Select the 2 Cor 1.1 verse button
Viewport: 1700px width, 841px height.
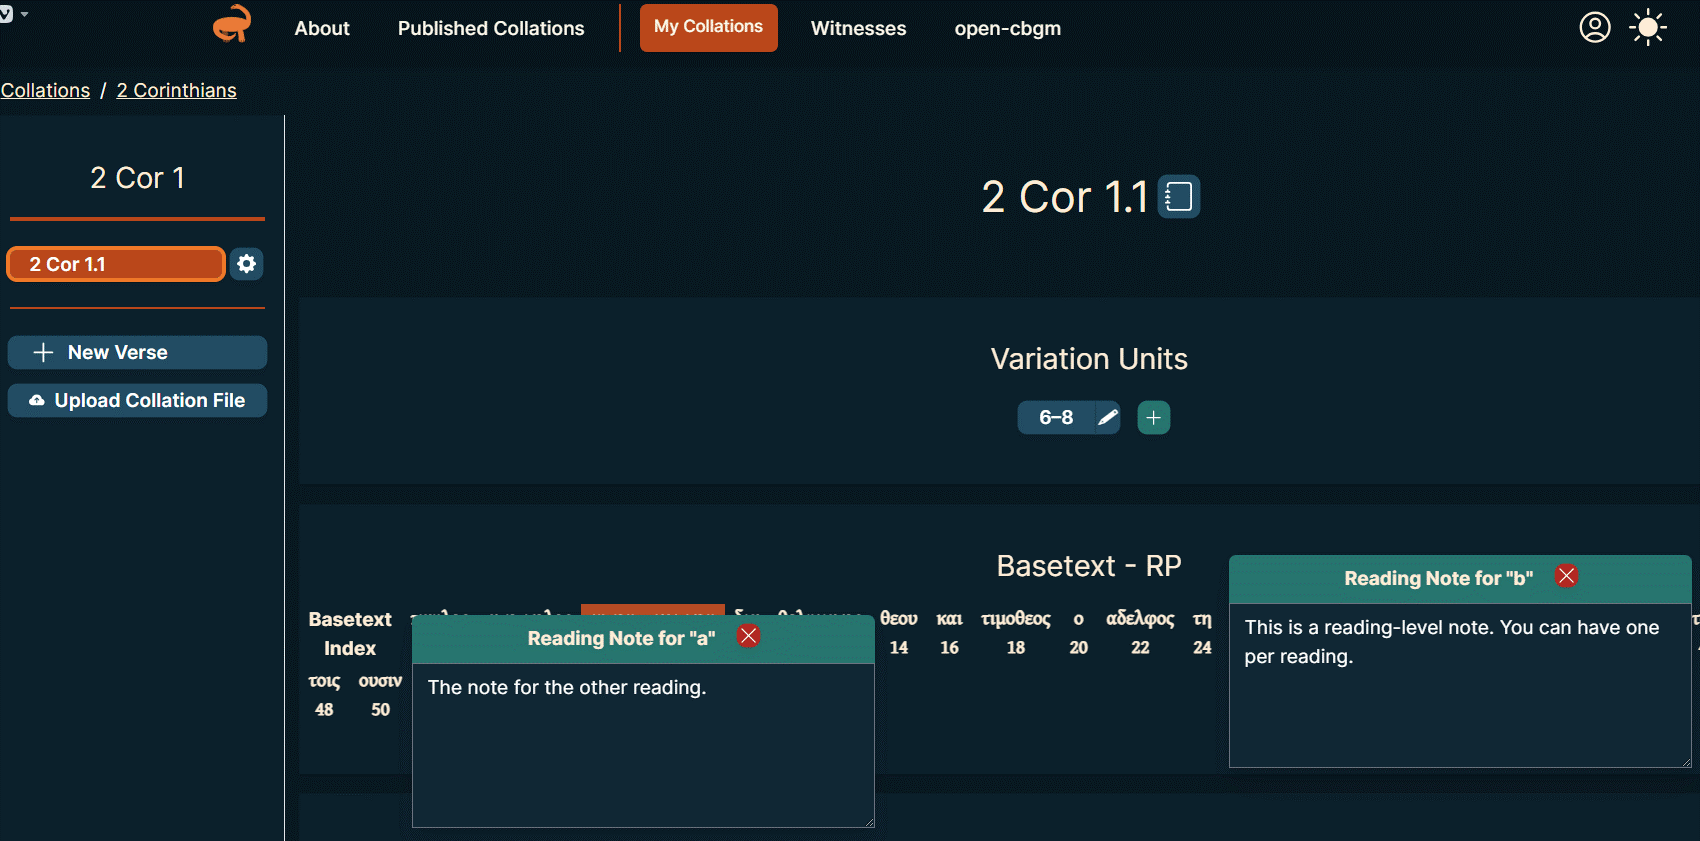(116, 264)
